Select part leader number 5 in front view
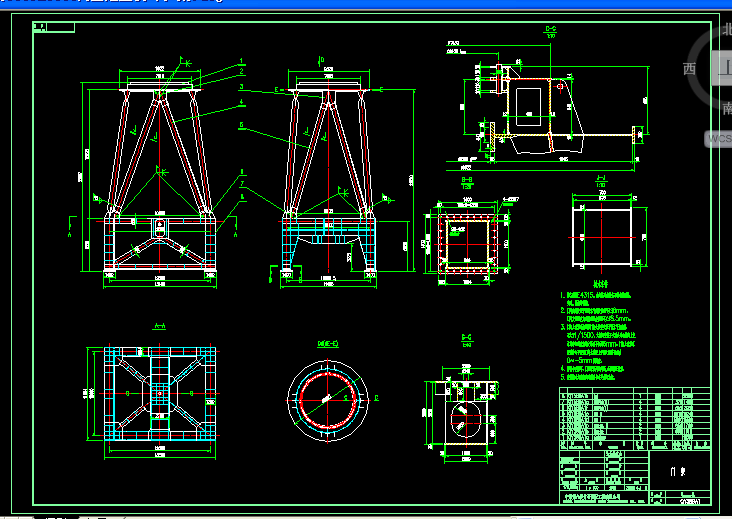Viewport: 732px width, 519px height. [x=241, y=125]
